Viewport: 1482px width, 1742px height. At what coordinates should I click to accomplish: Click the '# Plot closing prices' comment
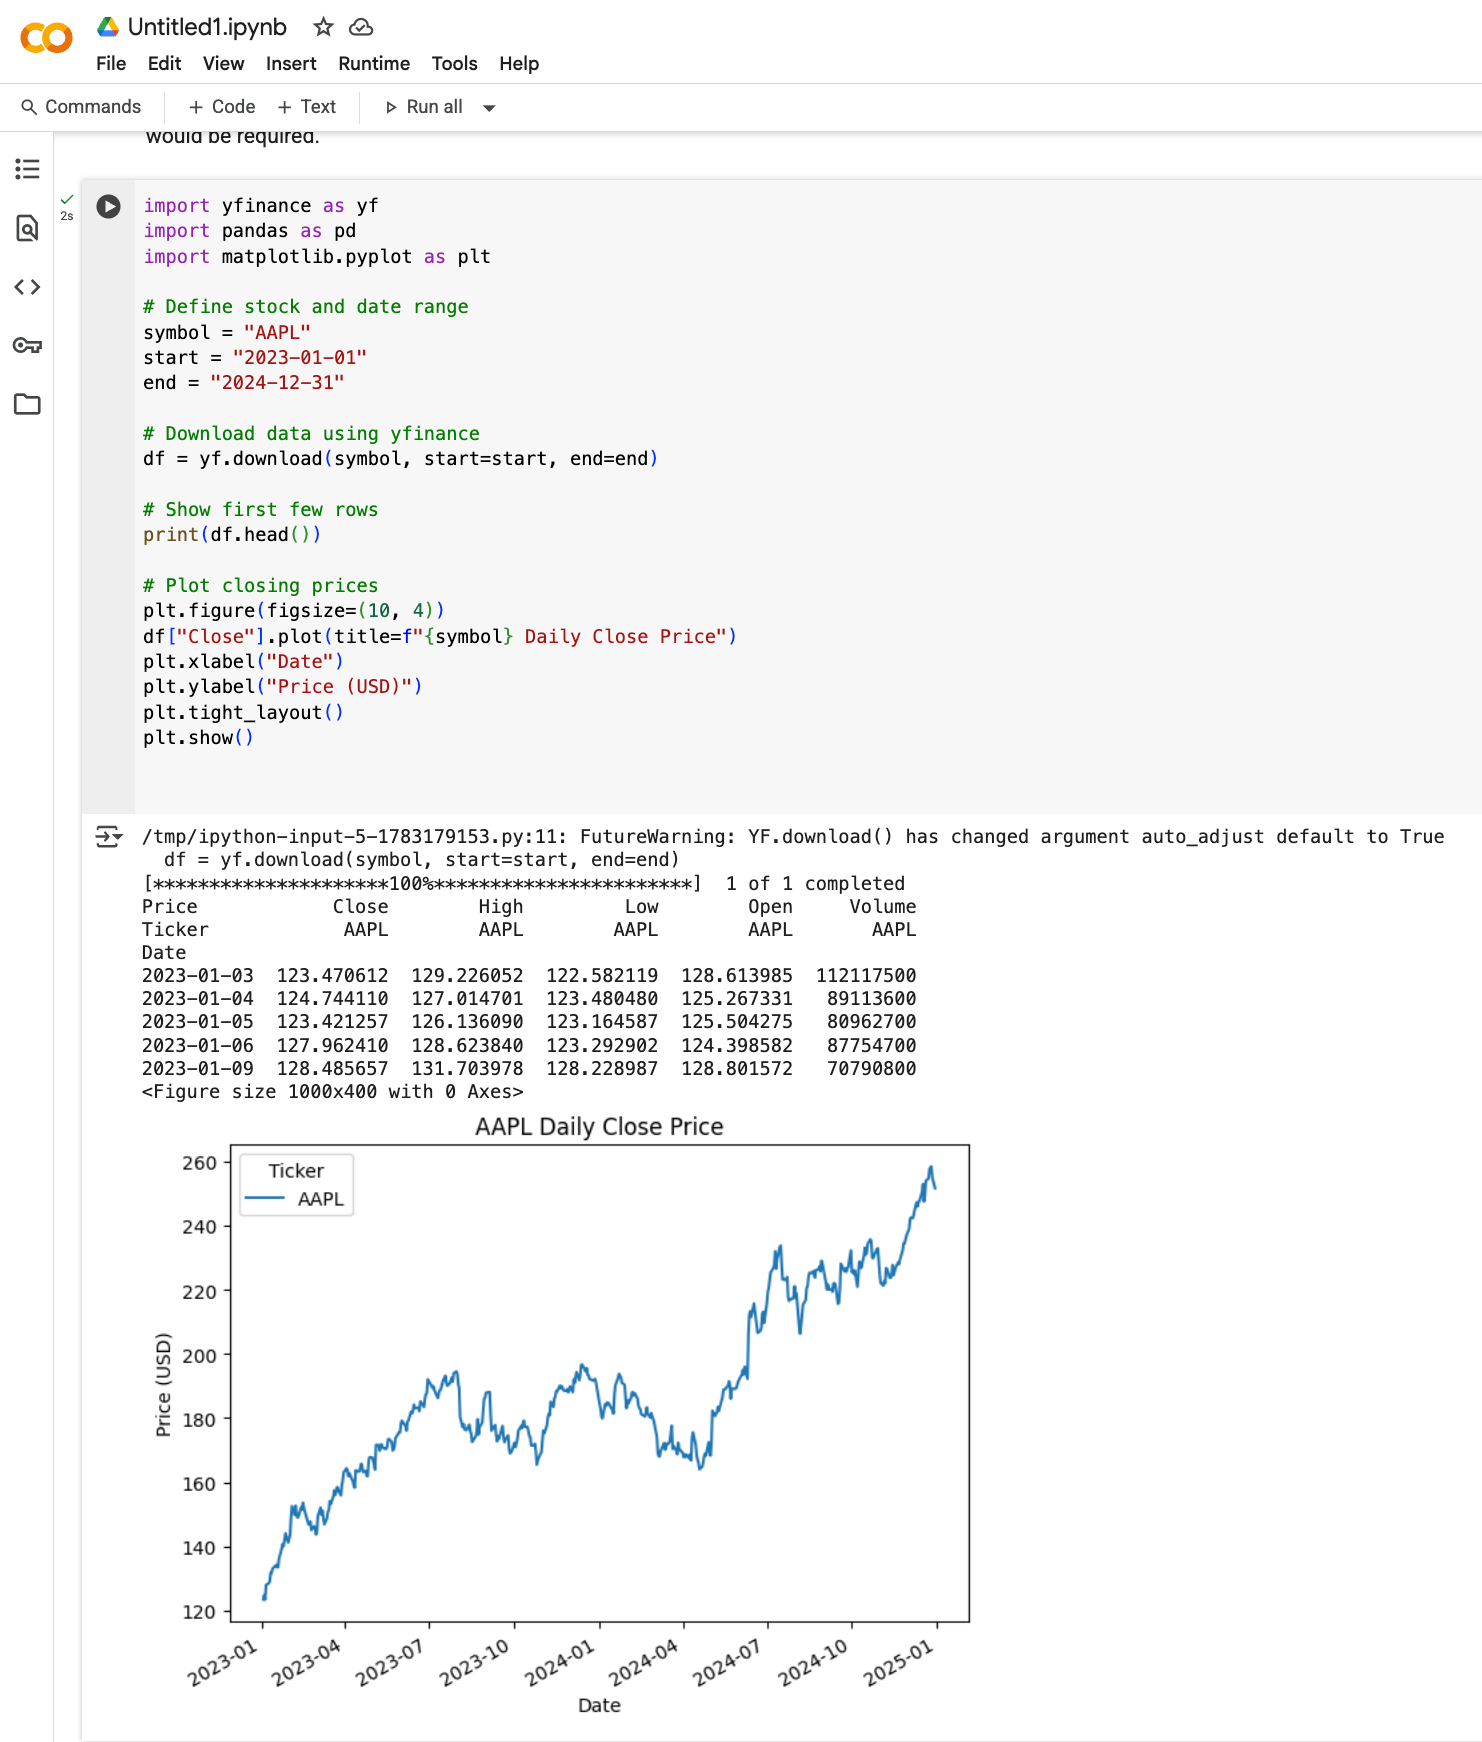261,586
